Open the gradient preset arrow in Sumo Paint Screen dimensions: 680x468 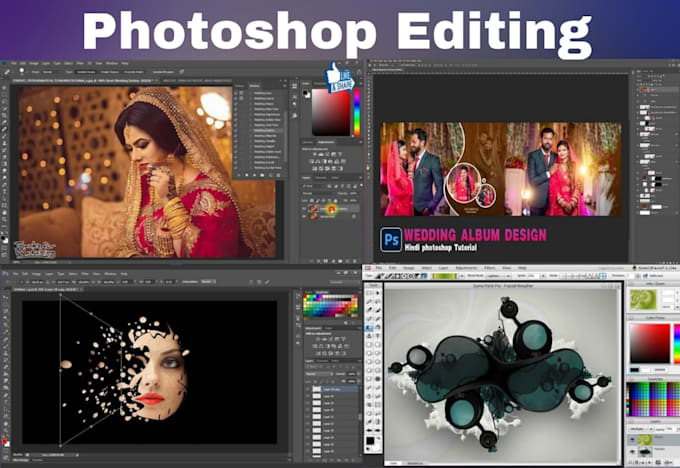(x=461, y=276)
